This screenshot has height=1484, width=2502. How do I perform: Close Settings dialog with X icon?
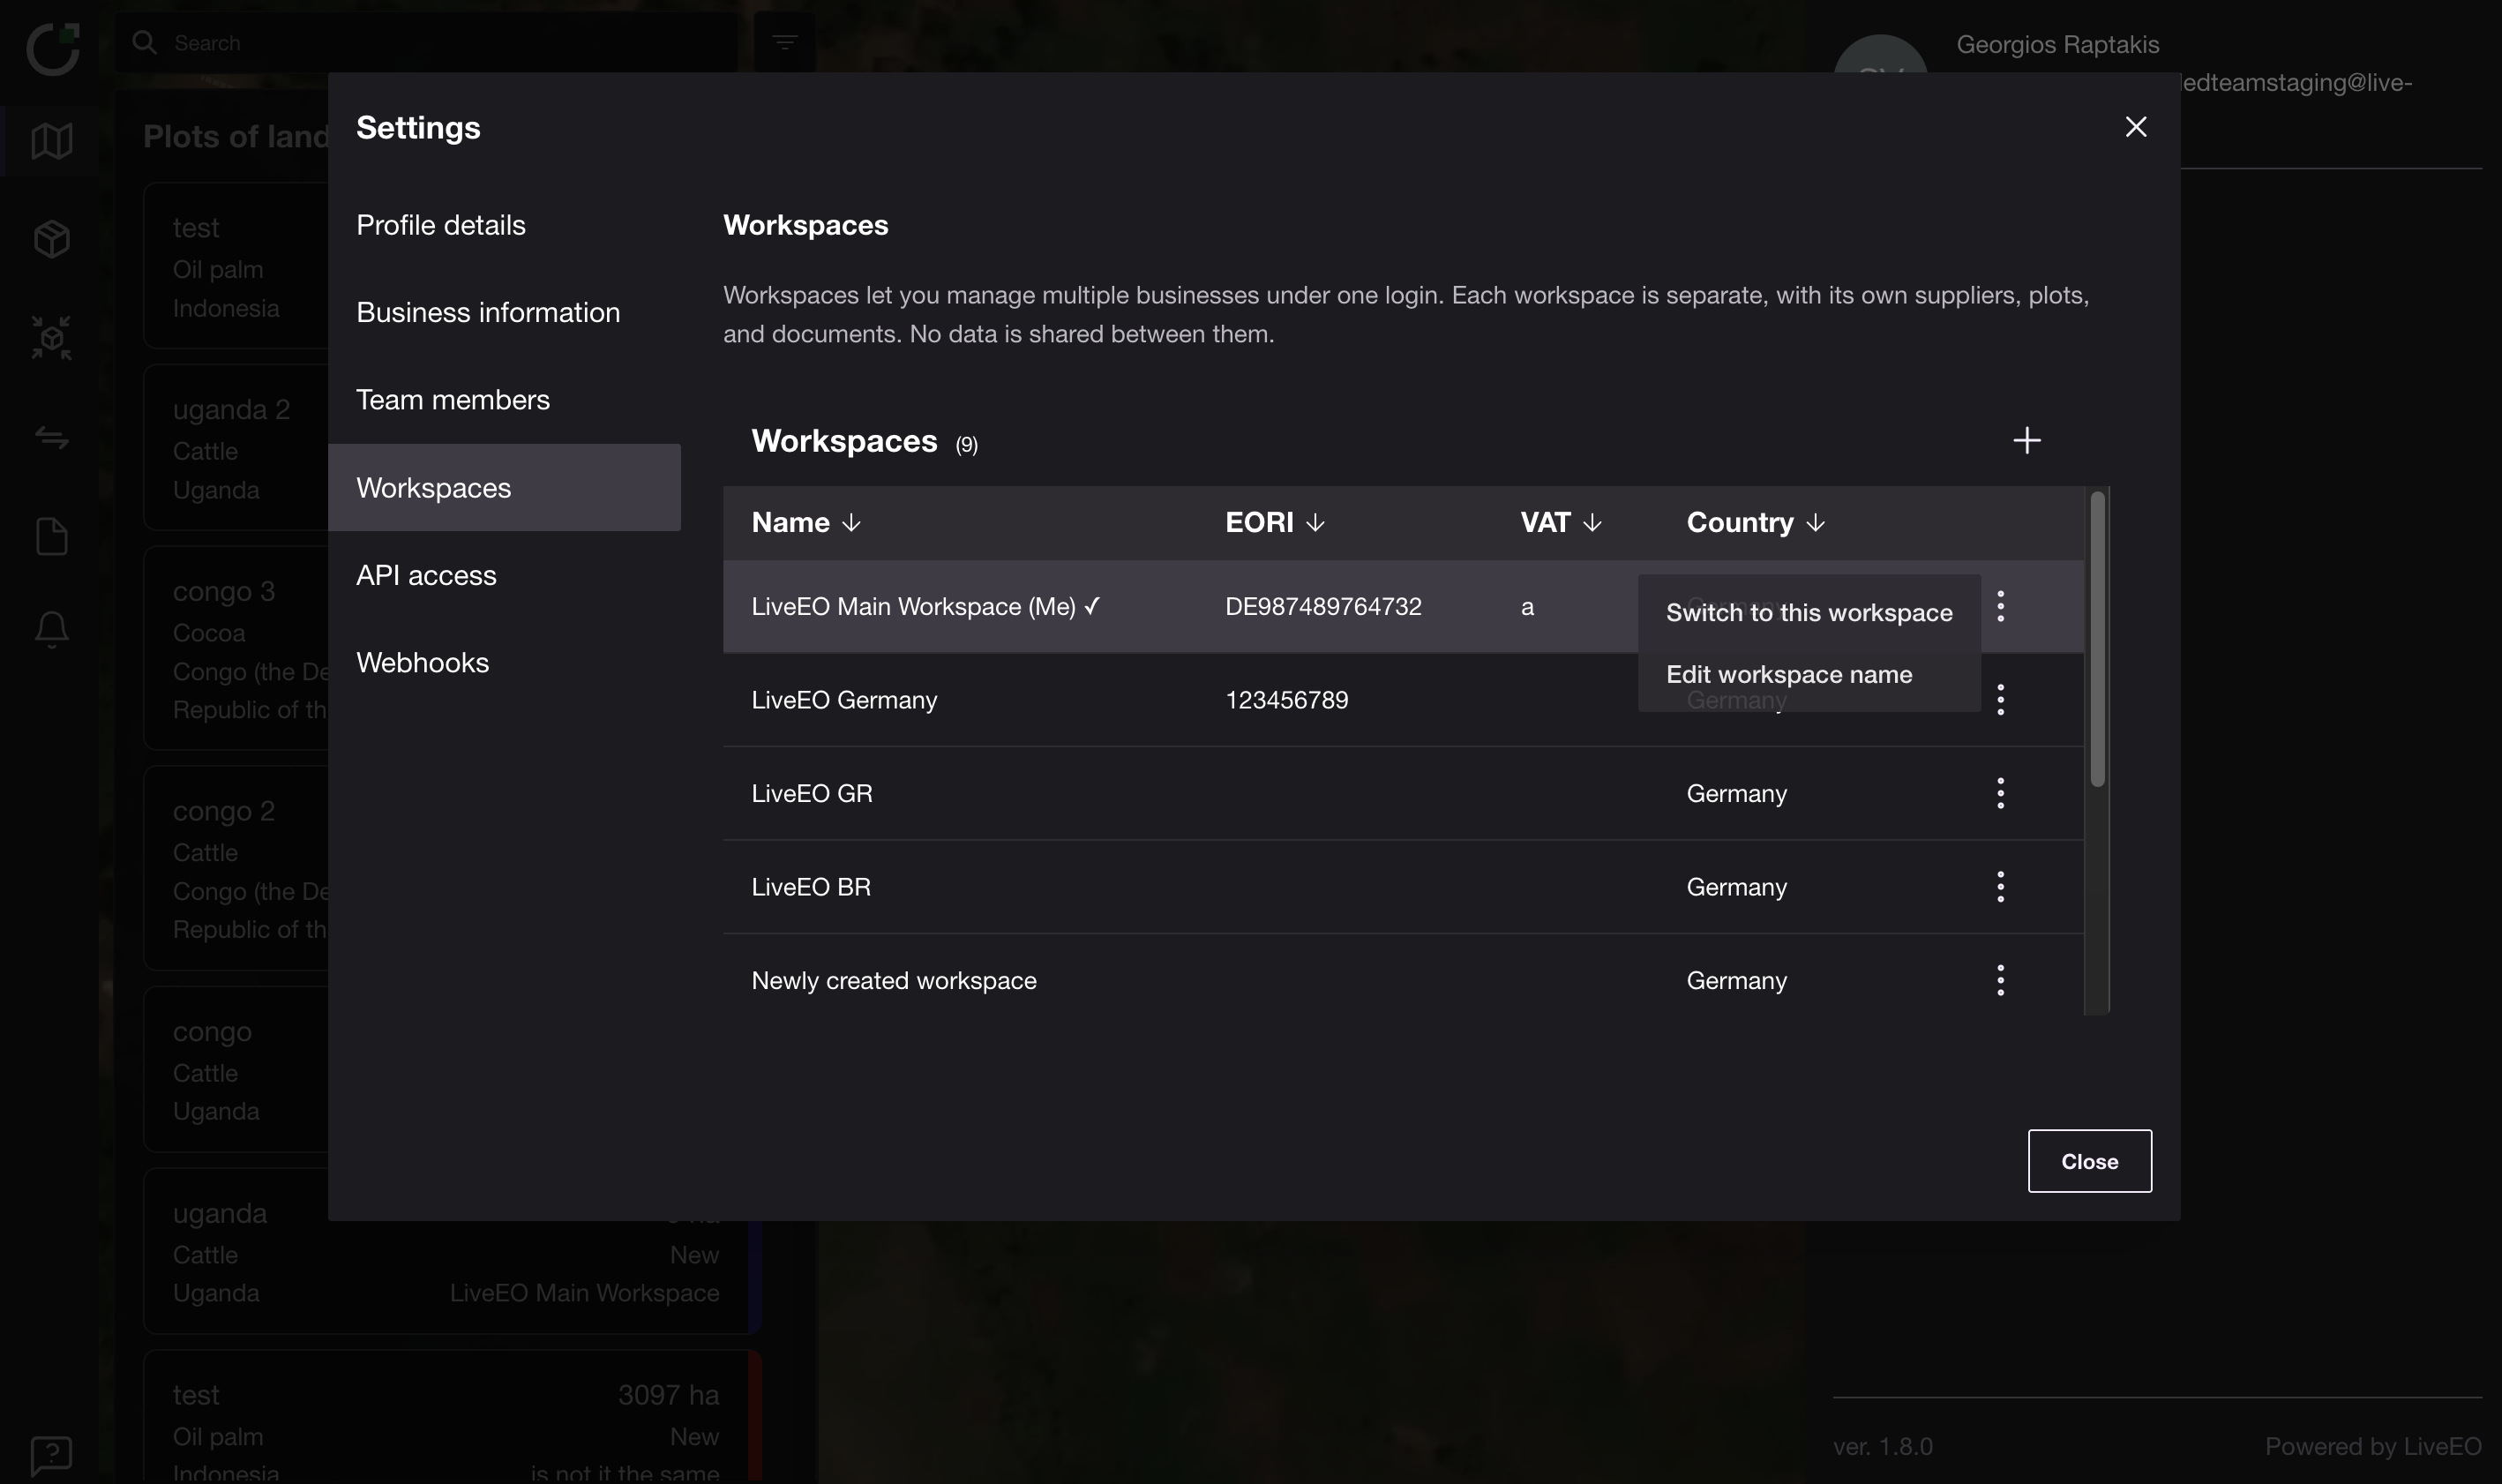2135,127
